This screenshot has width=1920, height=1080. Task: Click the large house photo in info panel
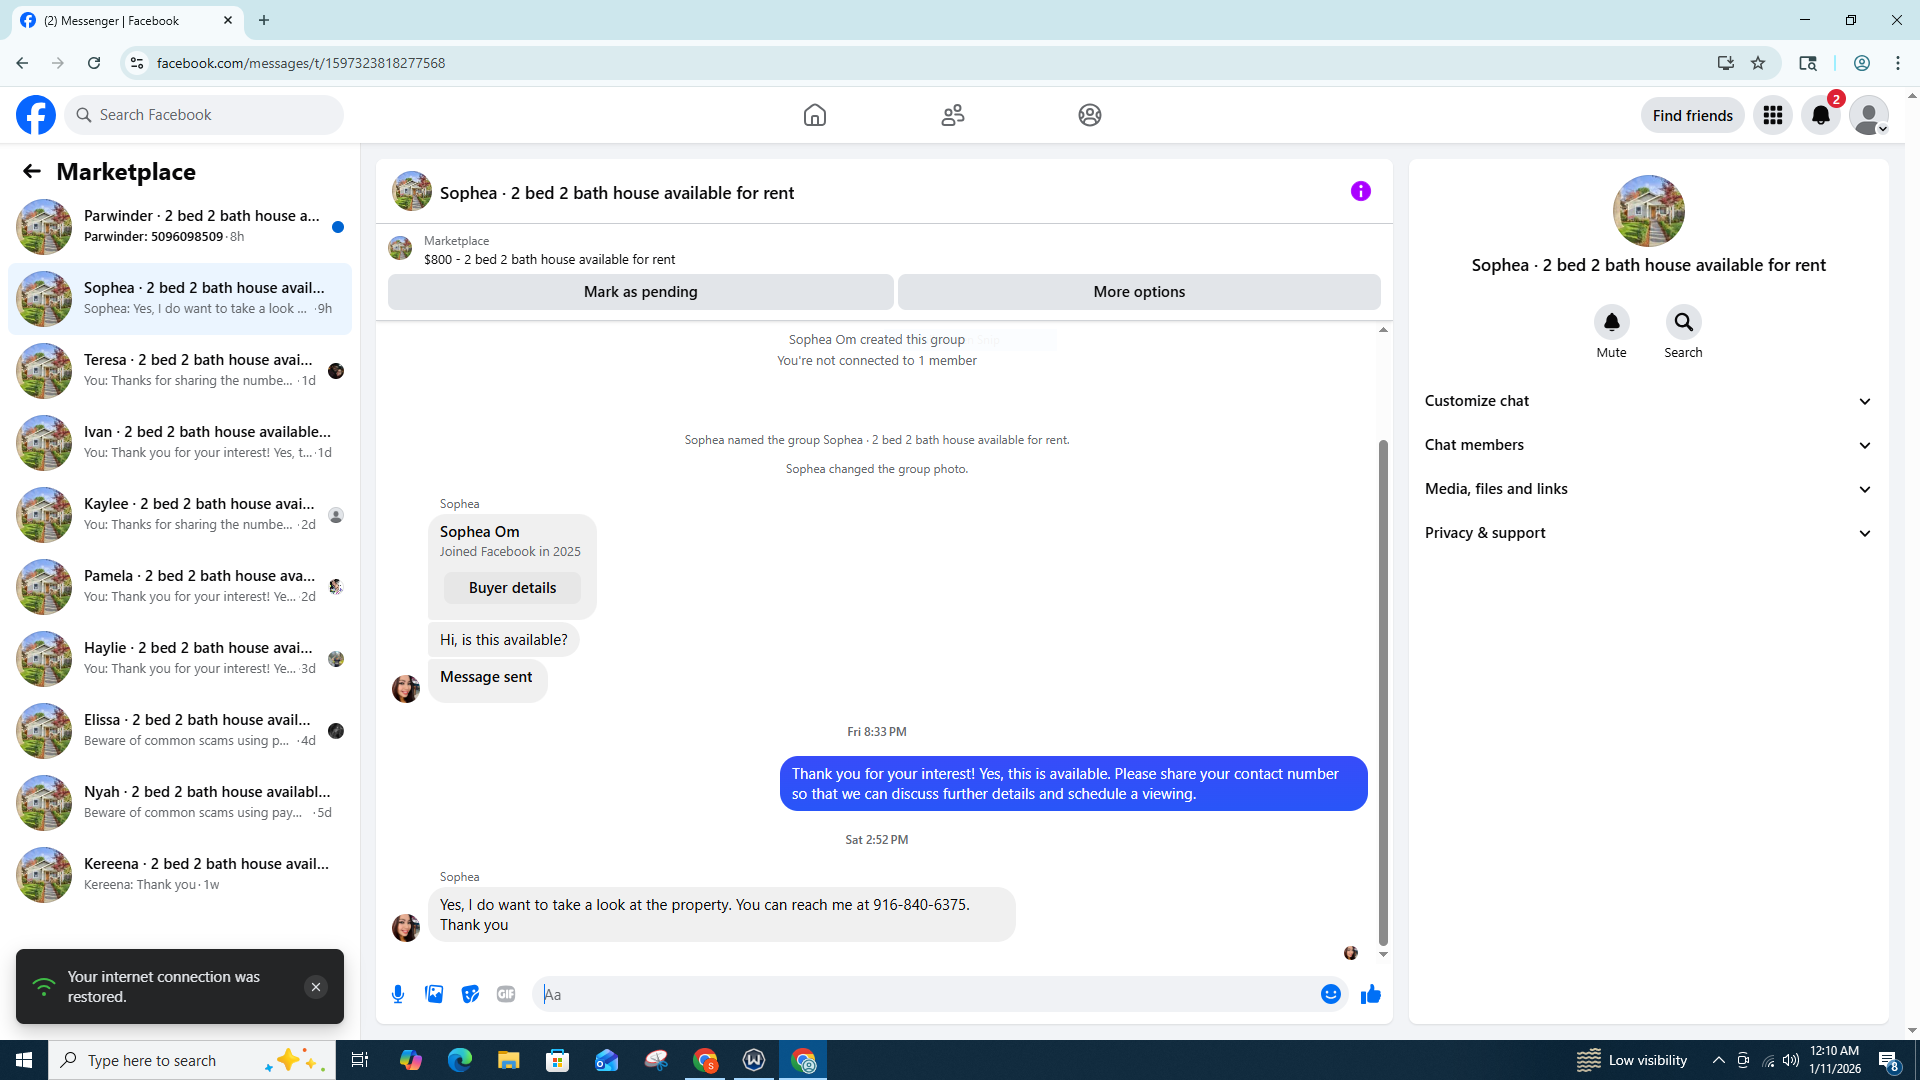click(1649, 211)
